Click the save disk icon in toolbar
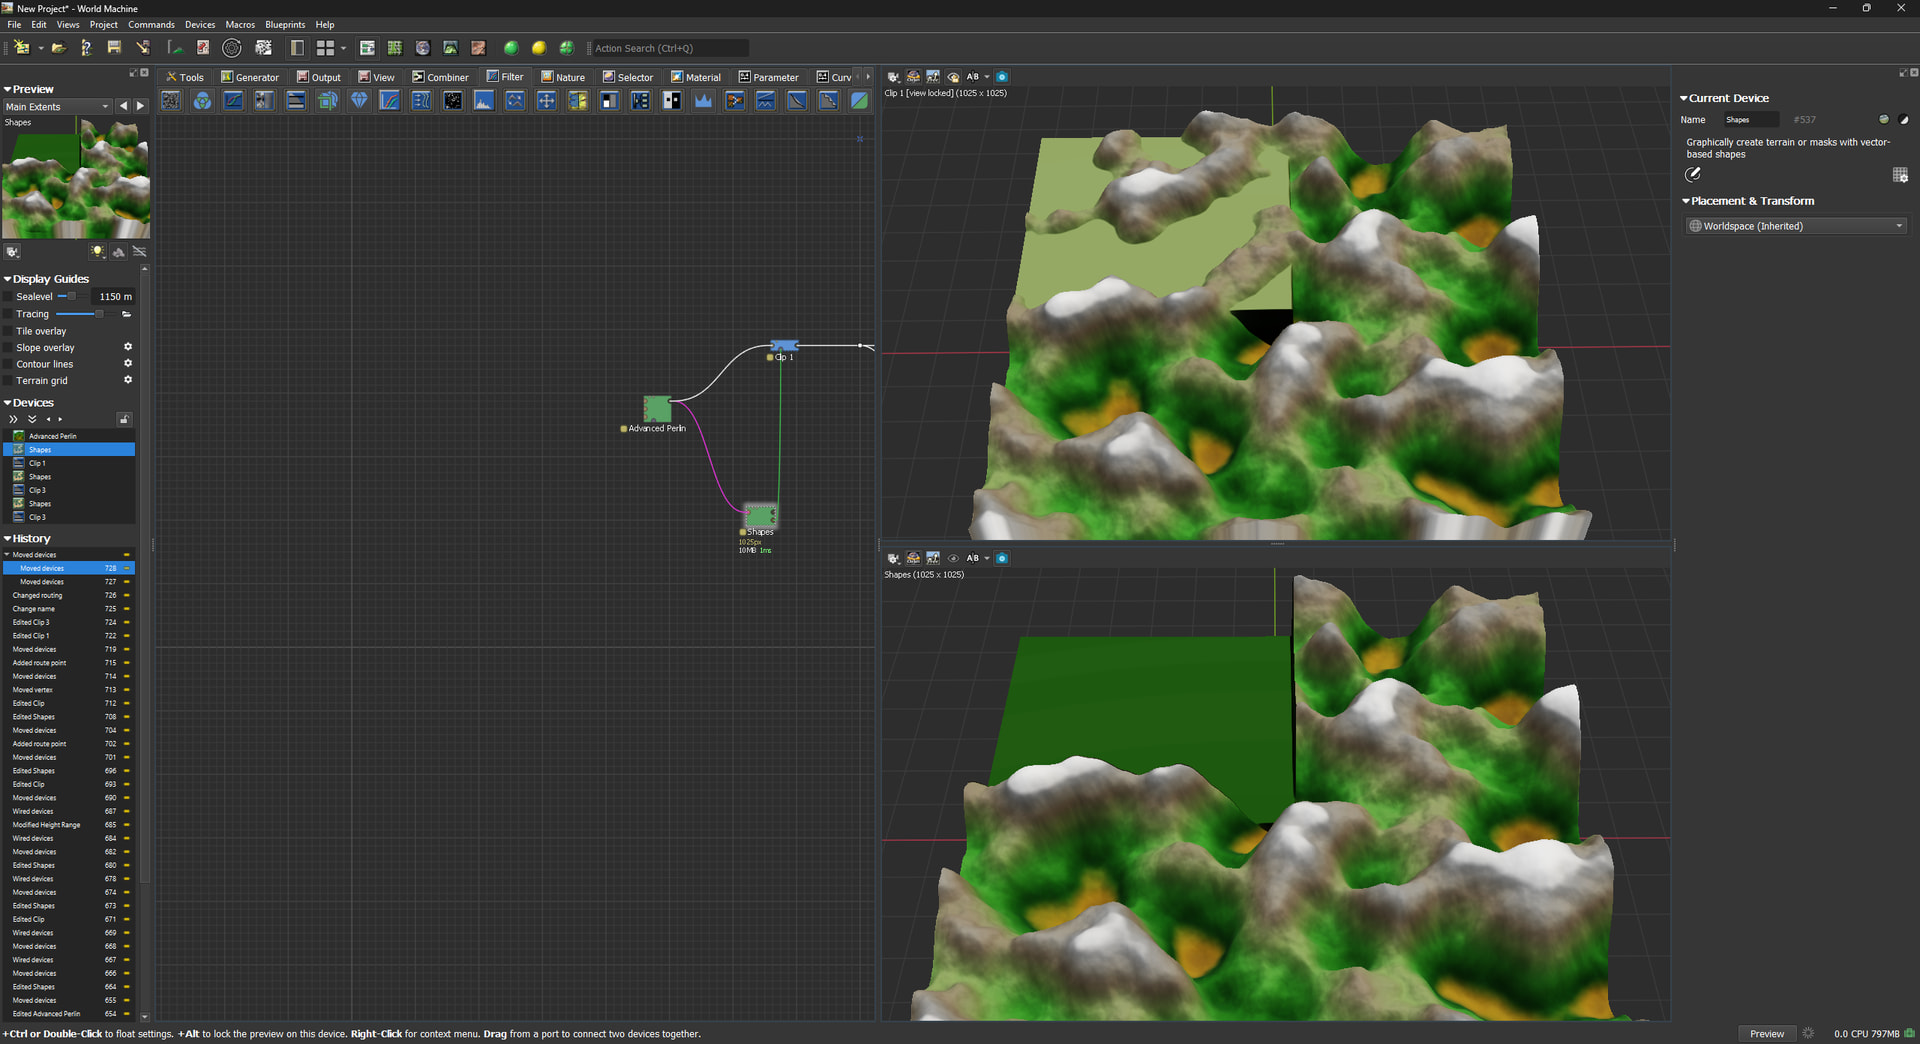This screenshot has width=1920, height=1044. coord(114,48)
